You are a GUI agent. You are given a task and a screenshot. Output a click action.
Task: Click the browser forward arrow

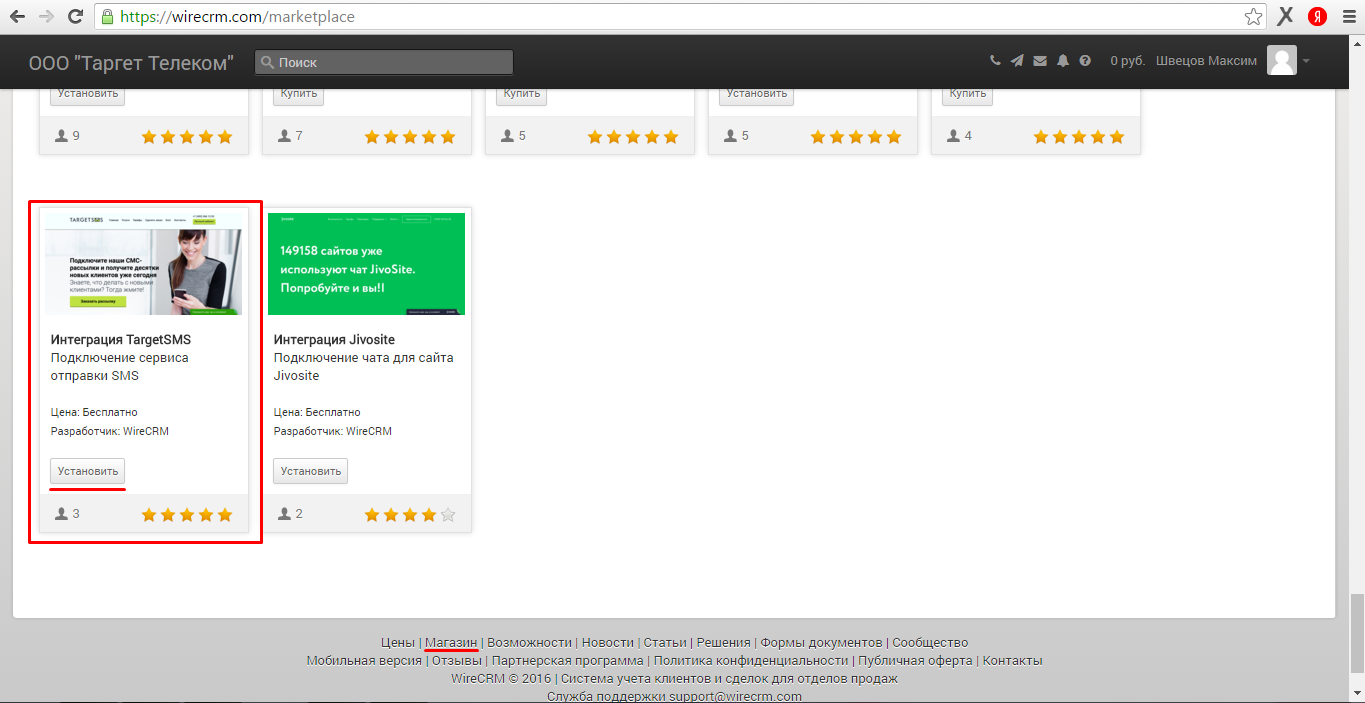click(x=46, y=17)
